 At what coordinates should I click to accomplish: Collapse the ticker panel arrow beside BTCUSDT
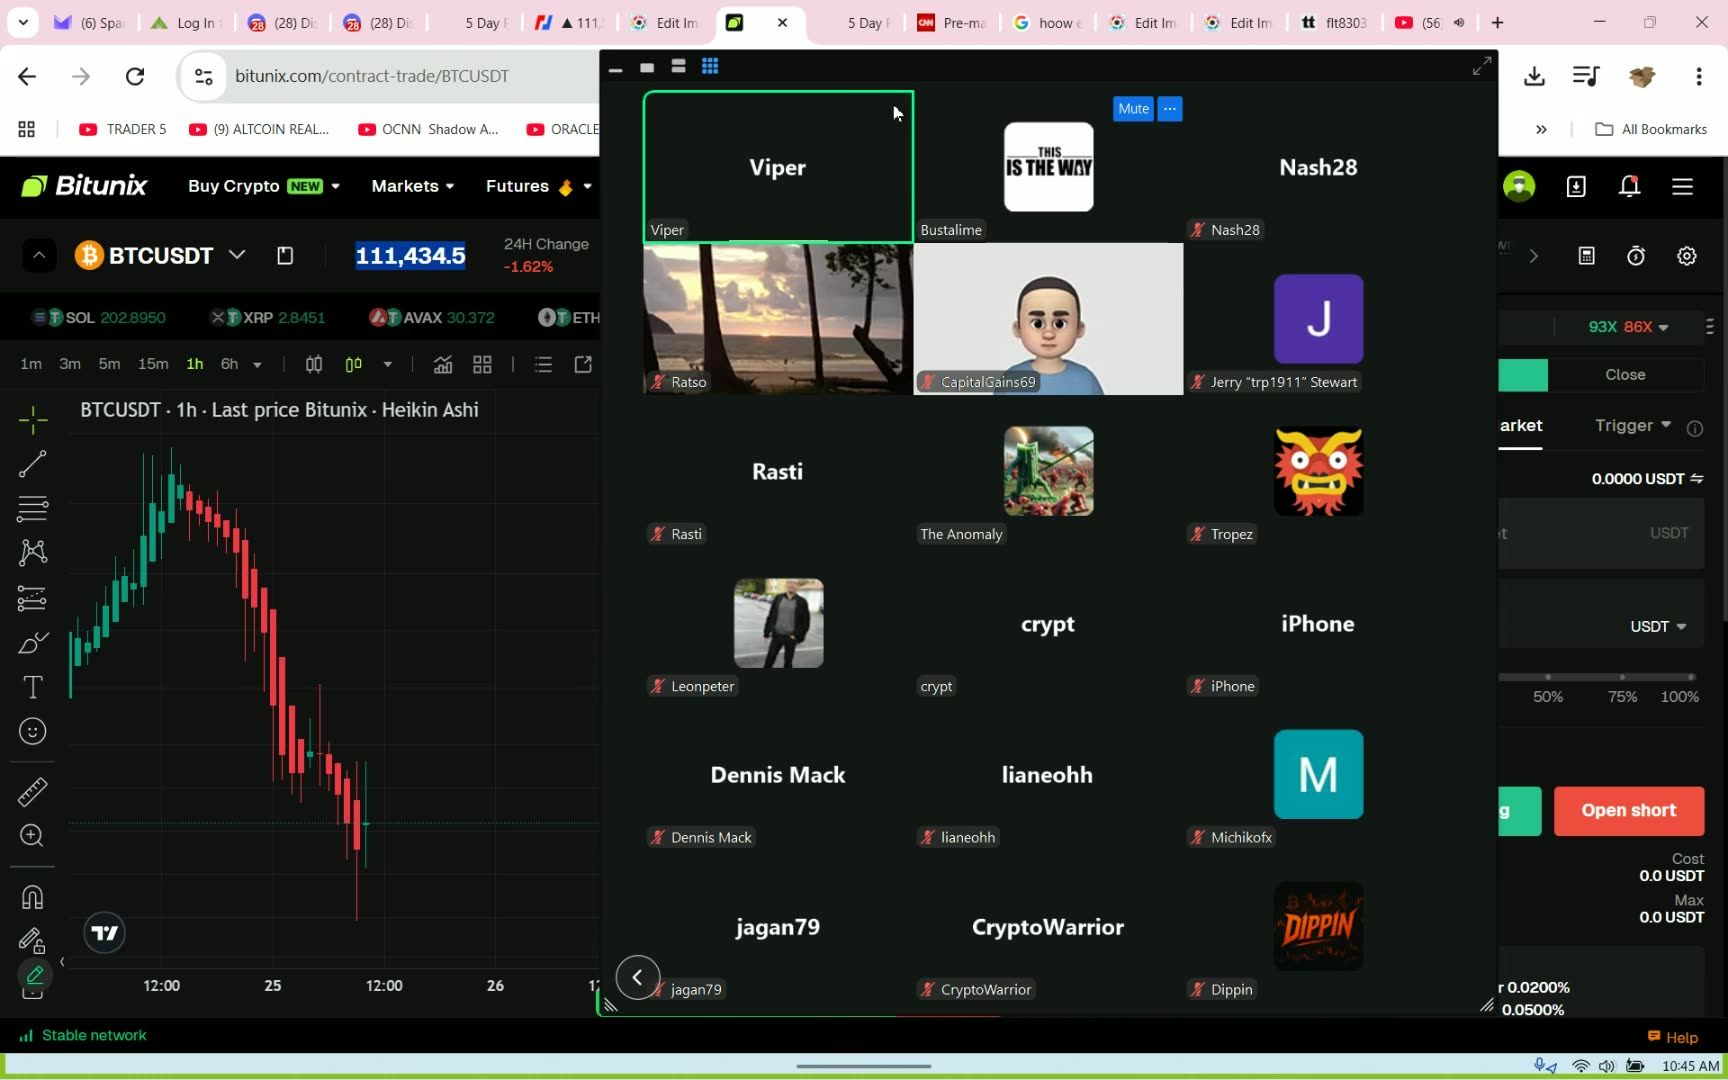click(x=39, y=256)
